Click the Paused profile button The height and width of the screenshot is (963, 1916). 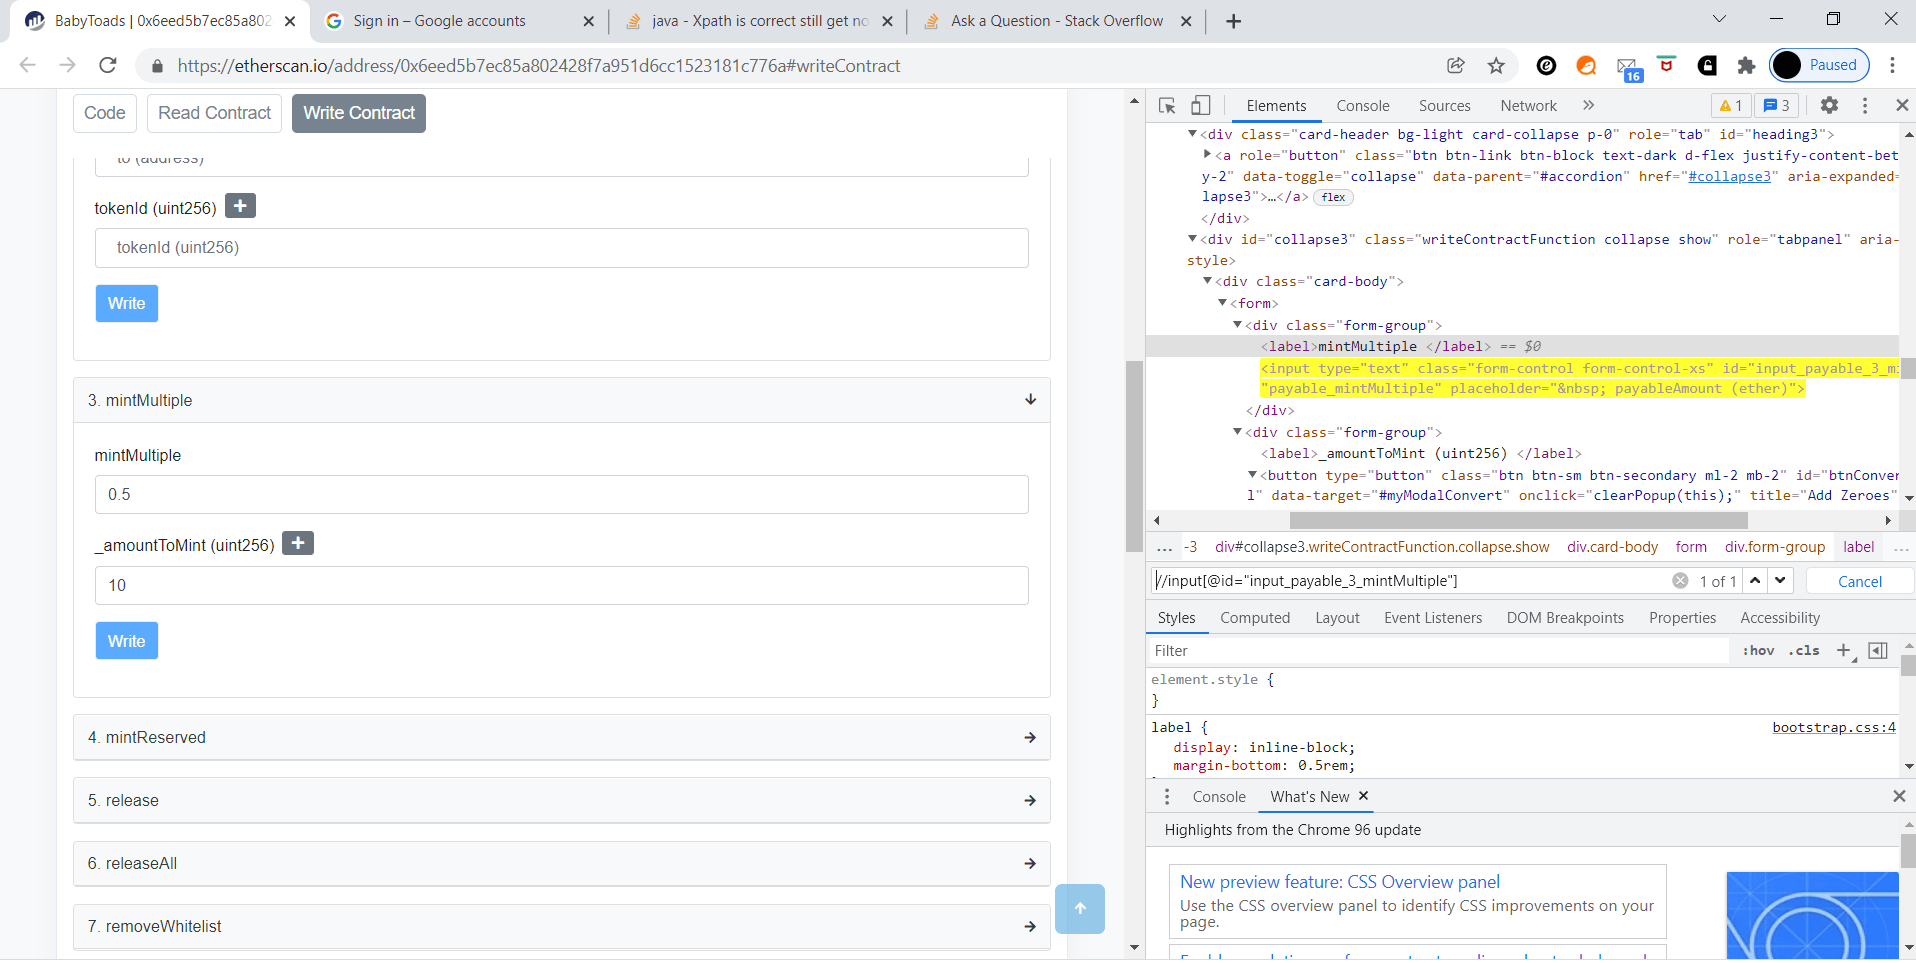click(1819, 66)
